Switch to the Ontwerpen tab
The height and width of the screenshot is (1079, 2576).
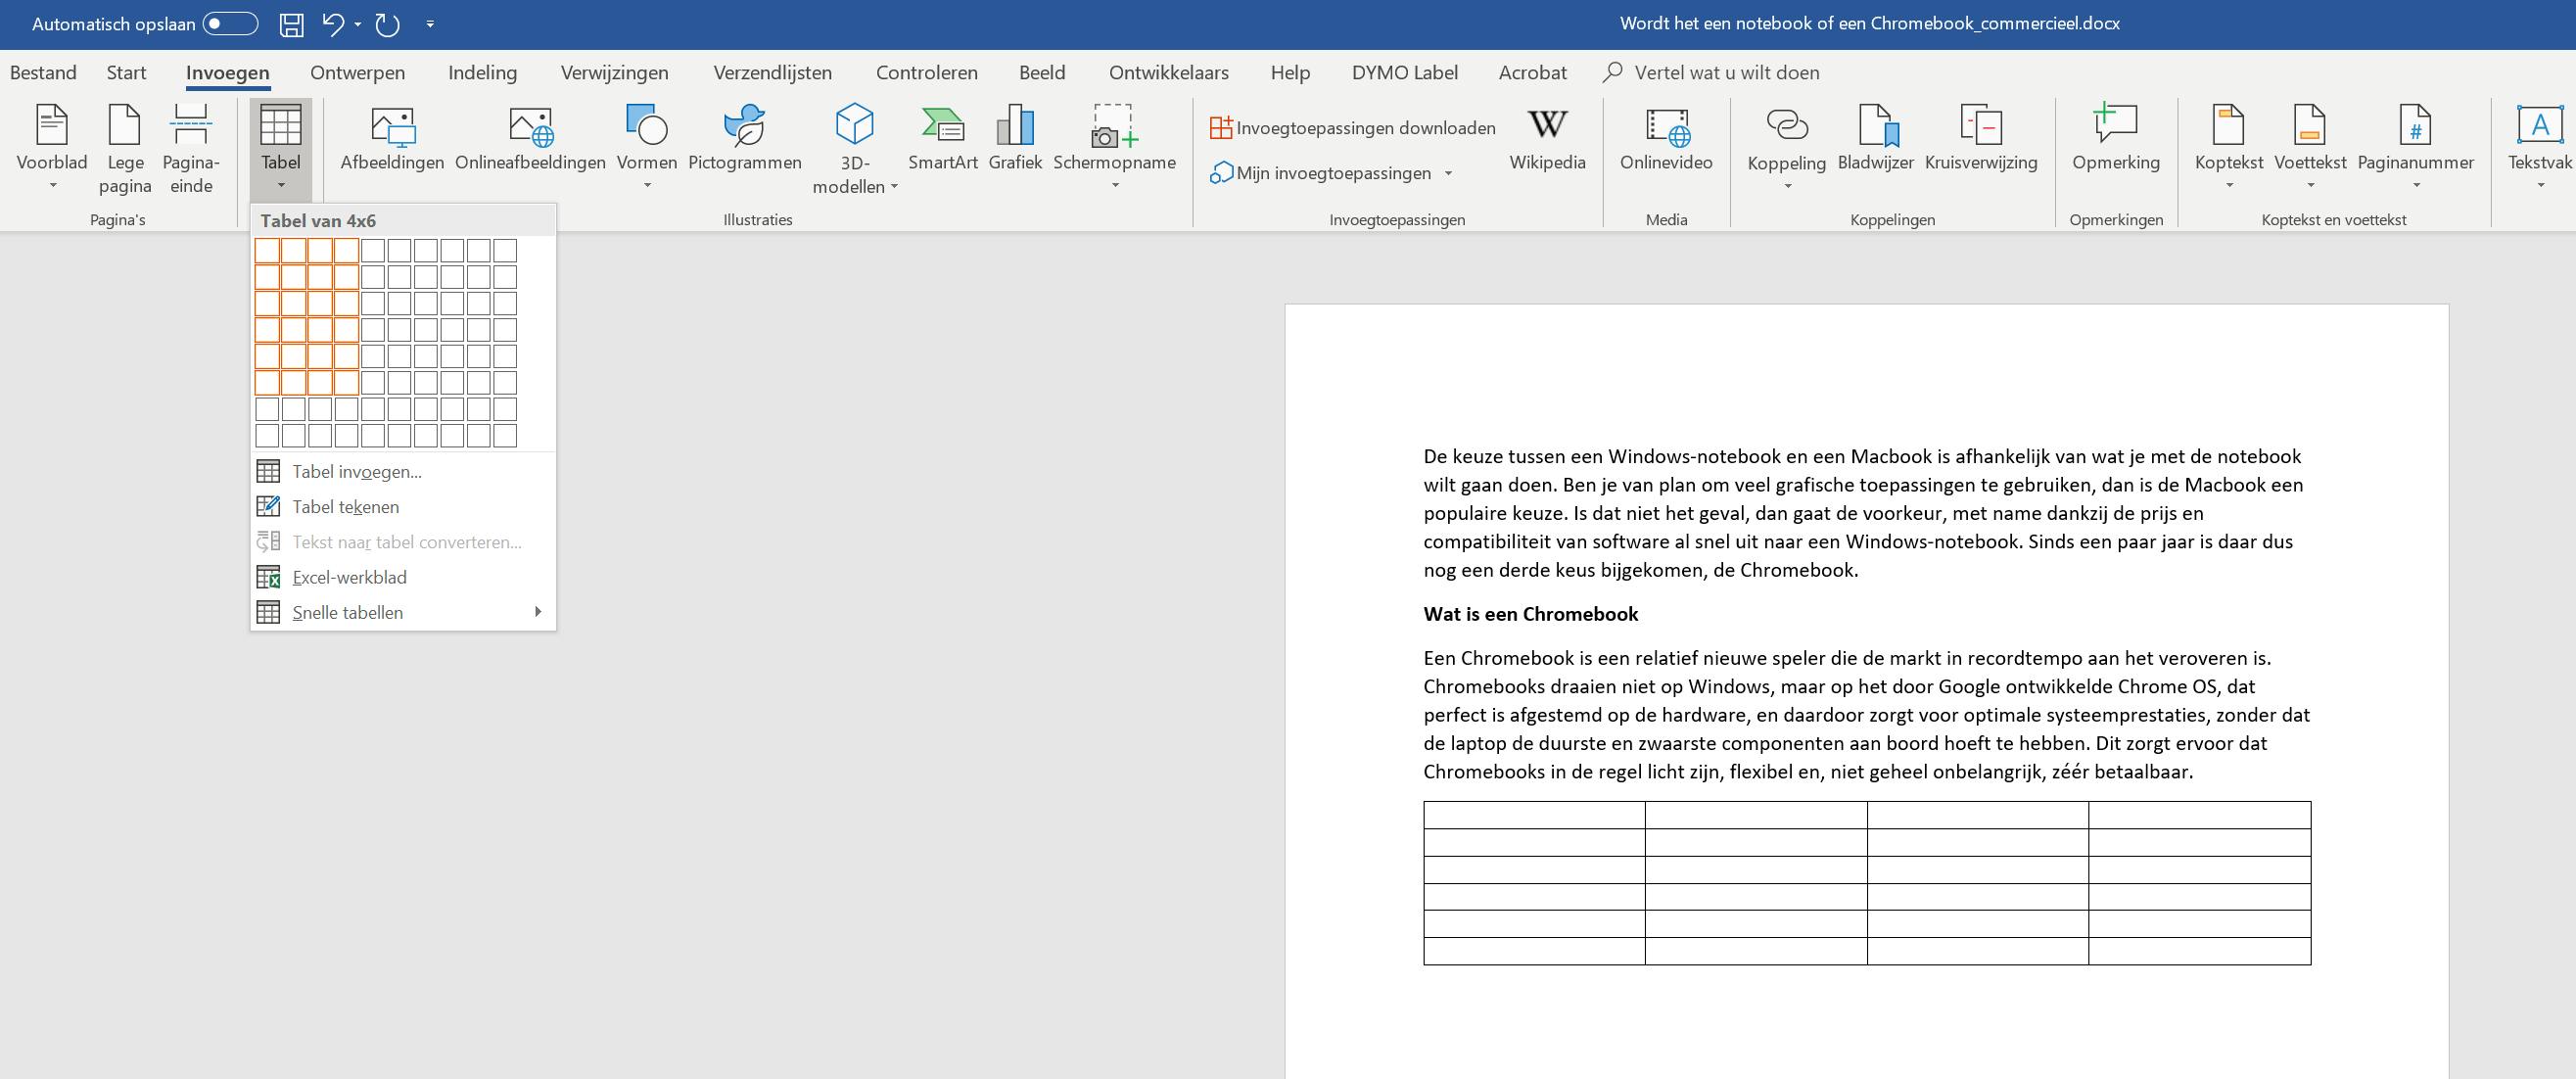point(357,73)
